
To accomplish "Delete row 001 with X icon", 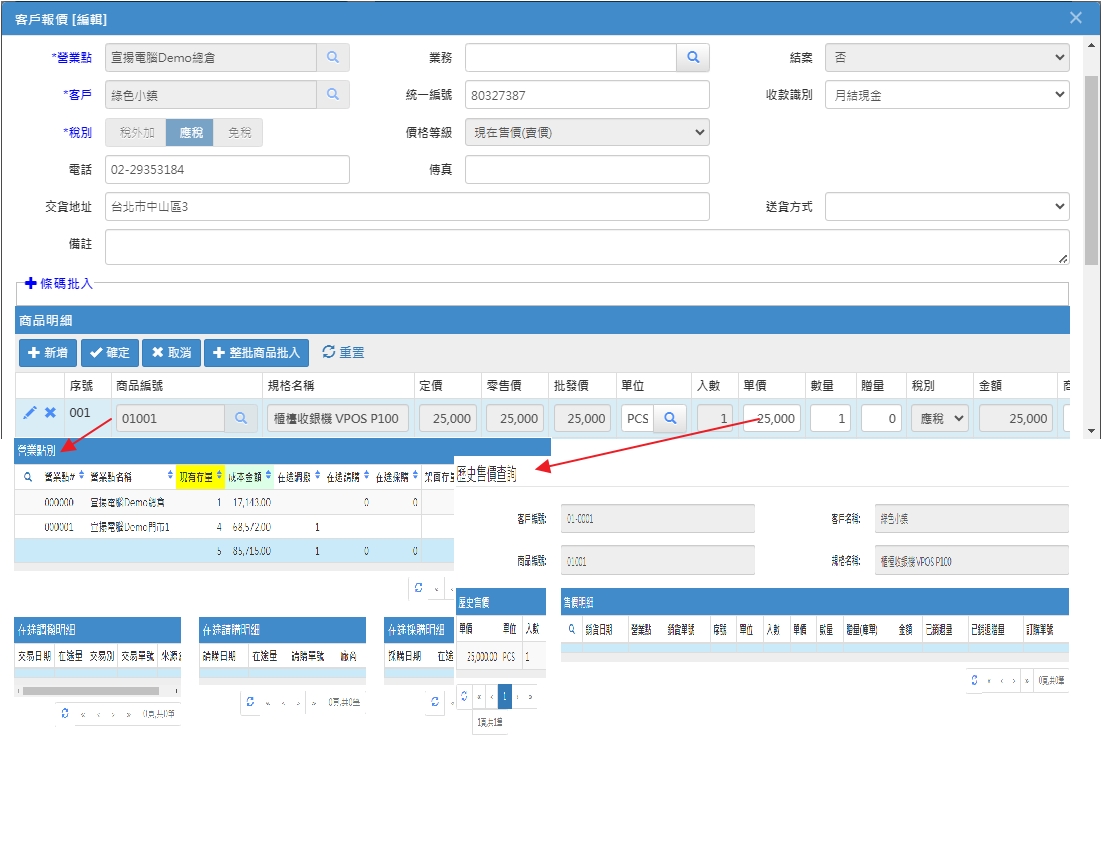I will [50, 413].
